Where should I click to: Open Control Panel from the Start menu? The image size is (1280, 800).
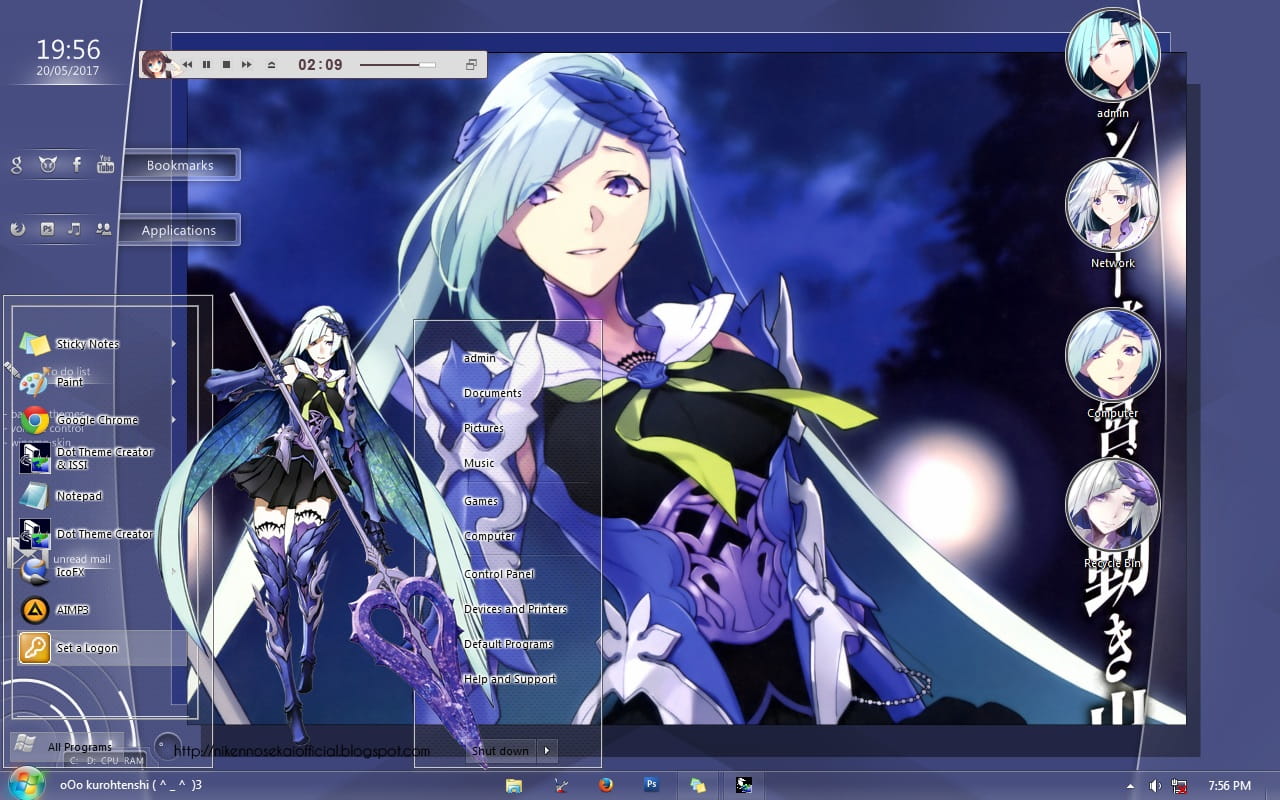pos(500,573)
